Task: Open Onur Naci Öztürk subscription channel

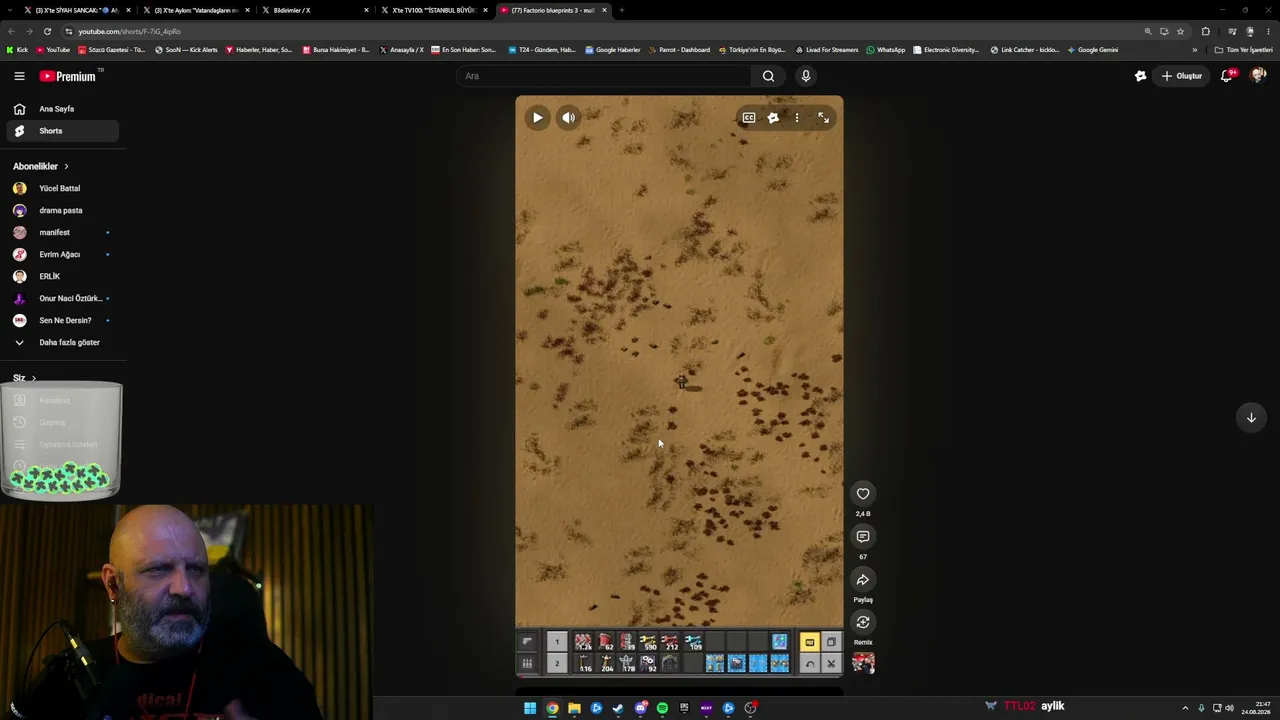Action: click(62, 298)
